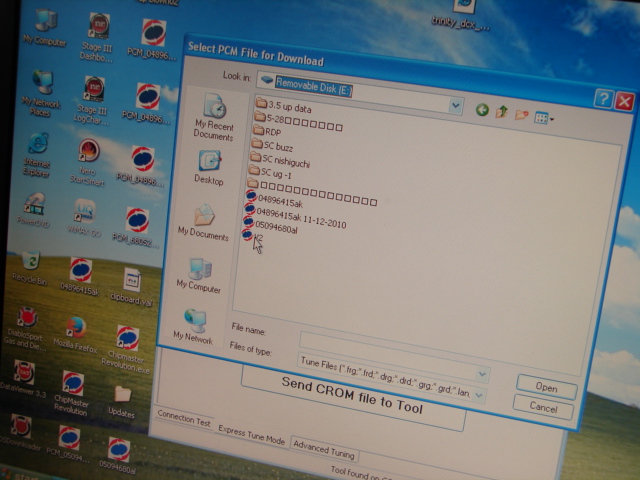Viewport: 640px width, 480px height.
Task: Expand Look in drive dropdown
Action: [456, 106]
